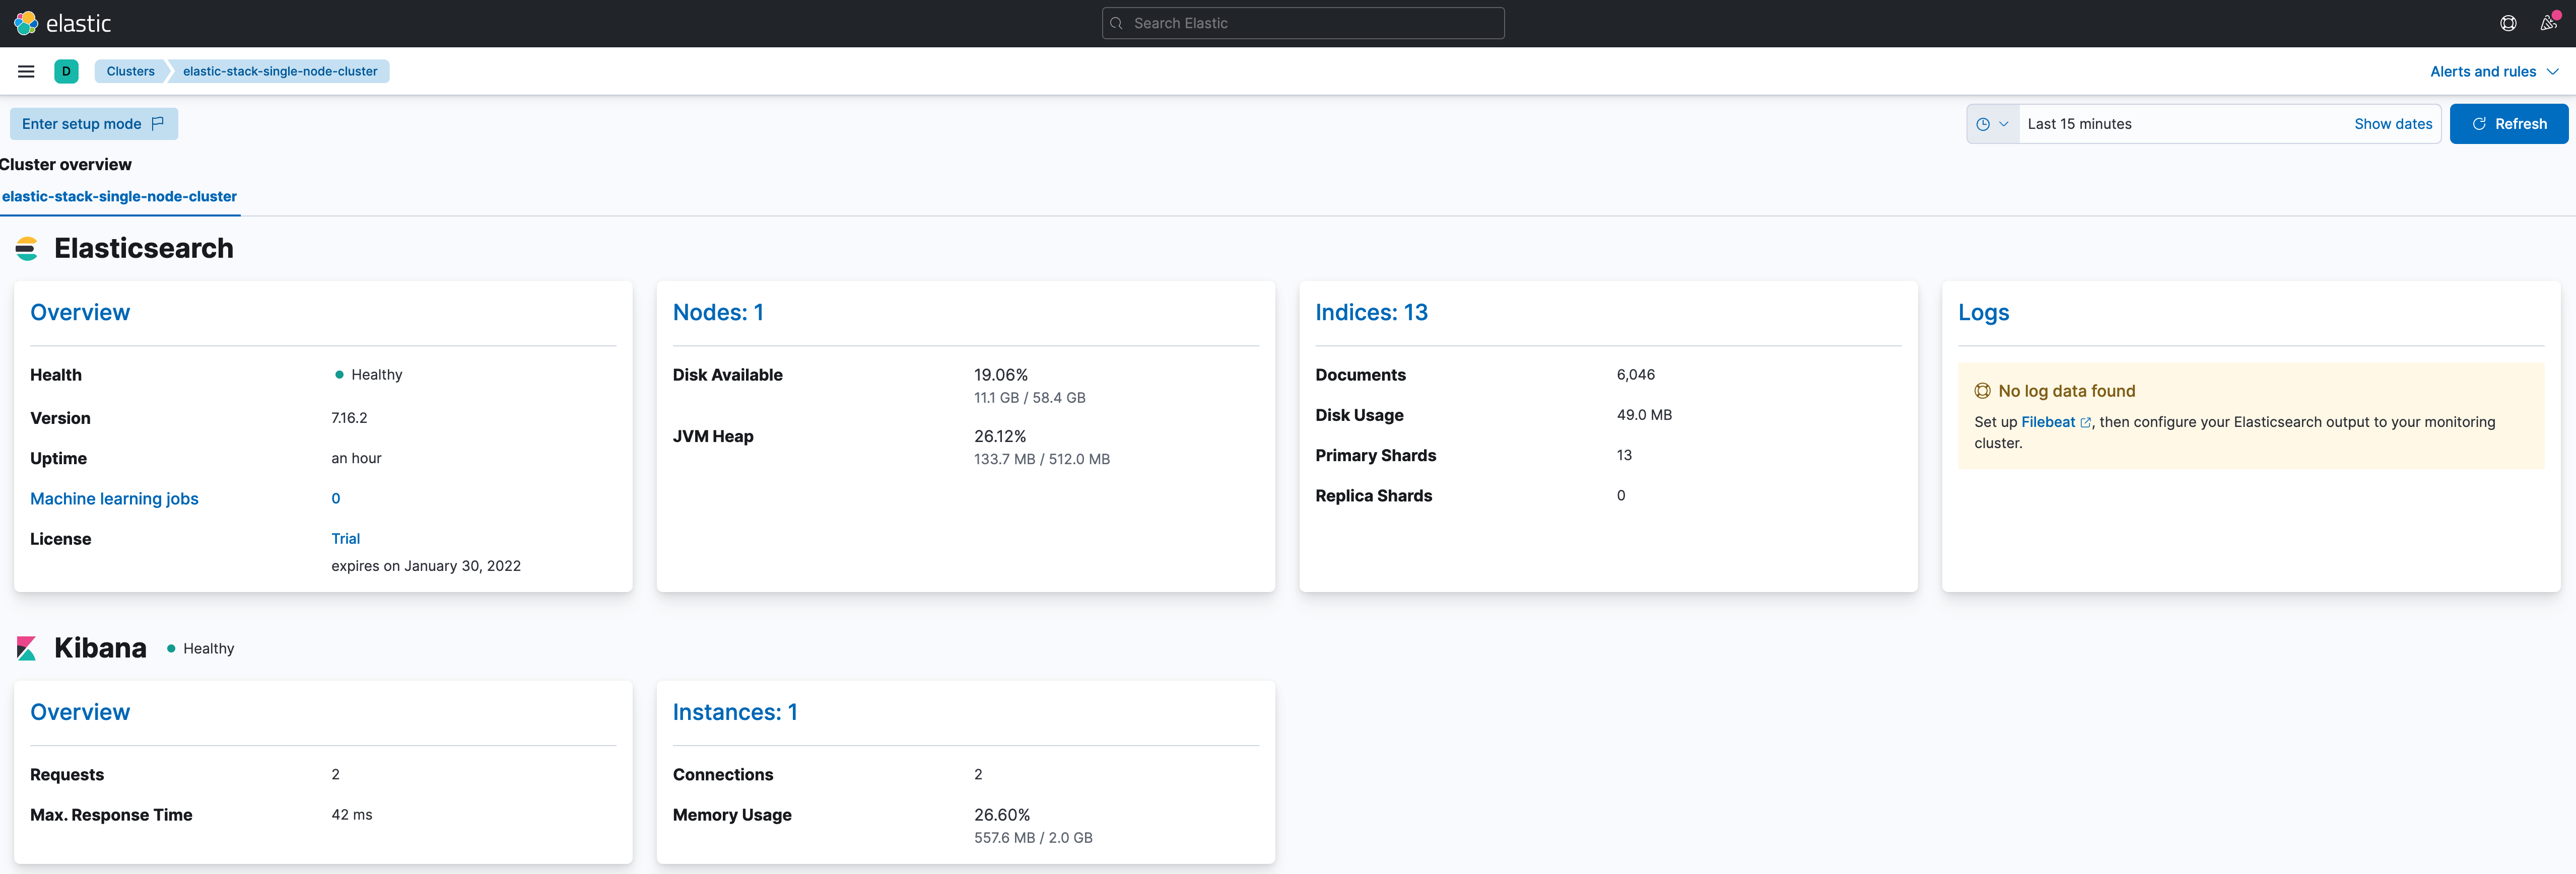The height and width of the screenshot is (874, 2576).
Task: Open the hamburger navigation menu
Action: tap(26, 71)
